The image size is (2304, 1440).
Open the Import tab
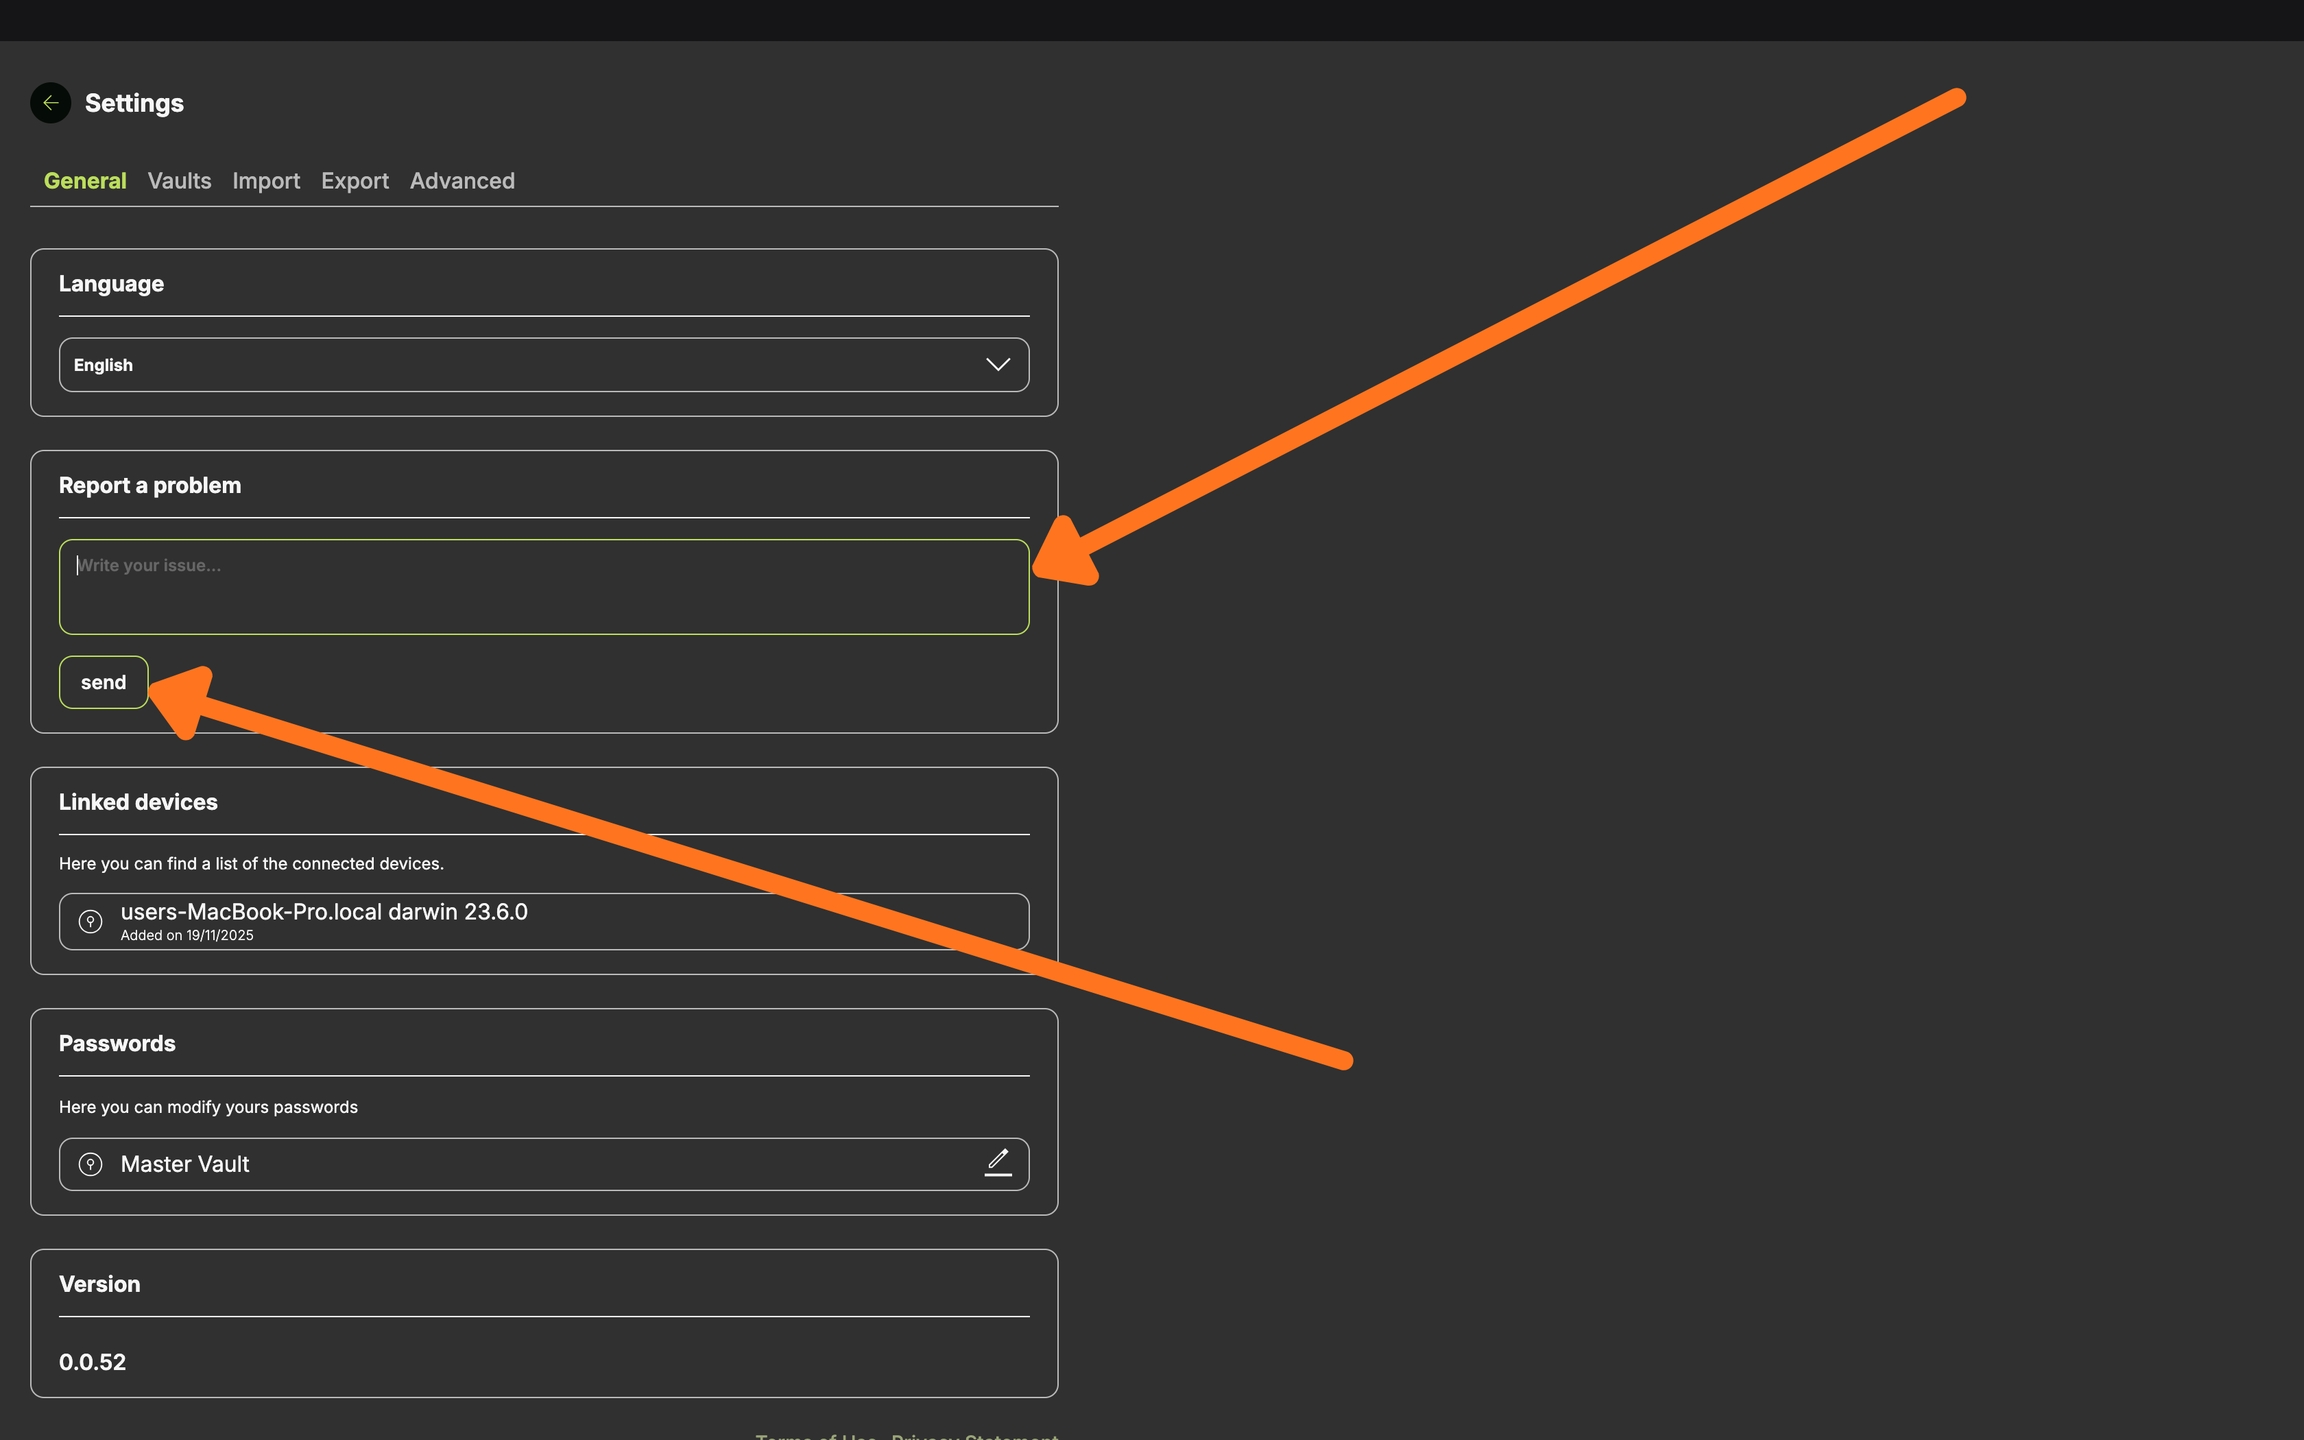(266, 181)
